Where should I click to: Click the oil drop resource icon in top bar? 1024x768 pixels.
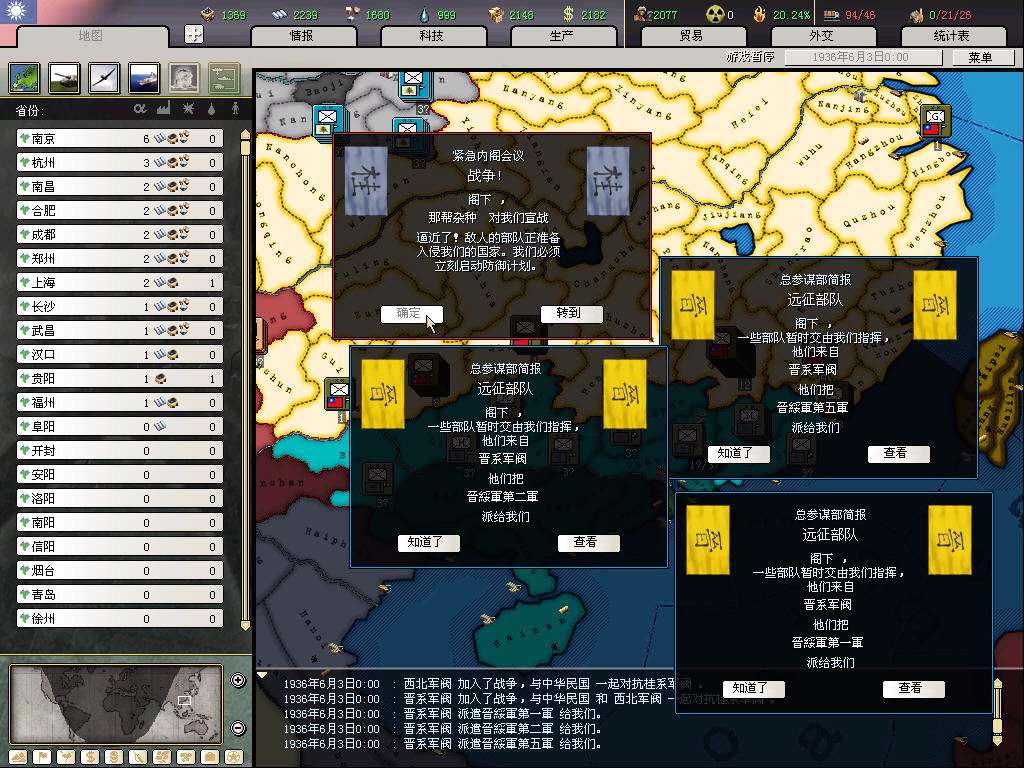425,14
